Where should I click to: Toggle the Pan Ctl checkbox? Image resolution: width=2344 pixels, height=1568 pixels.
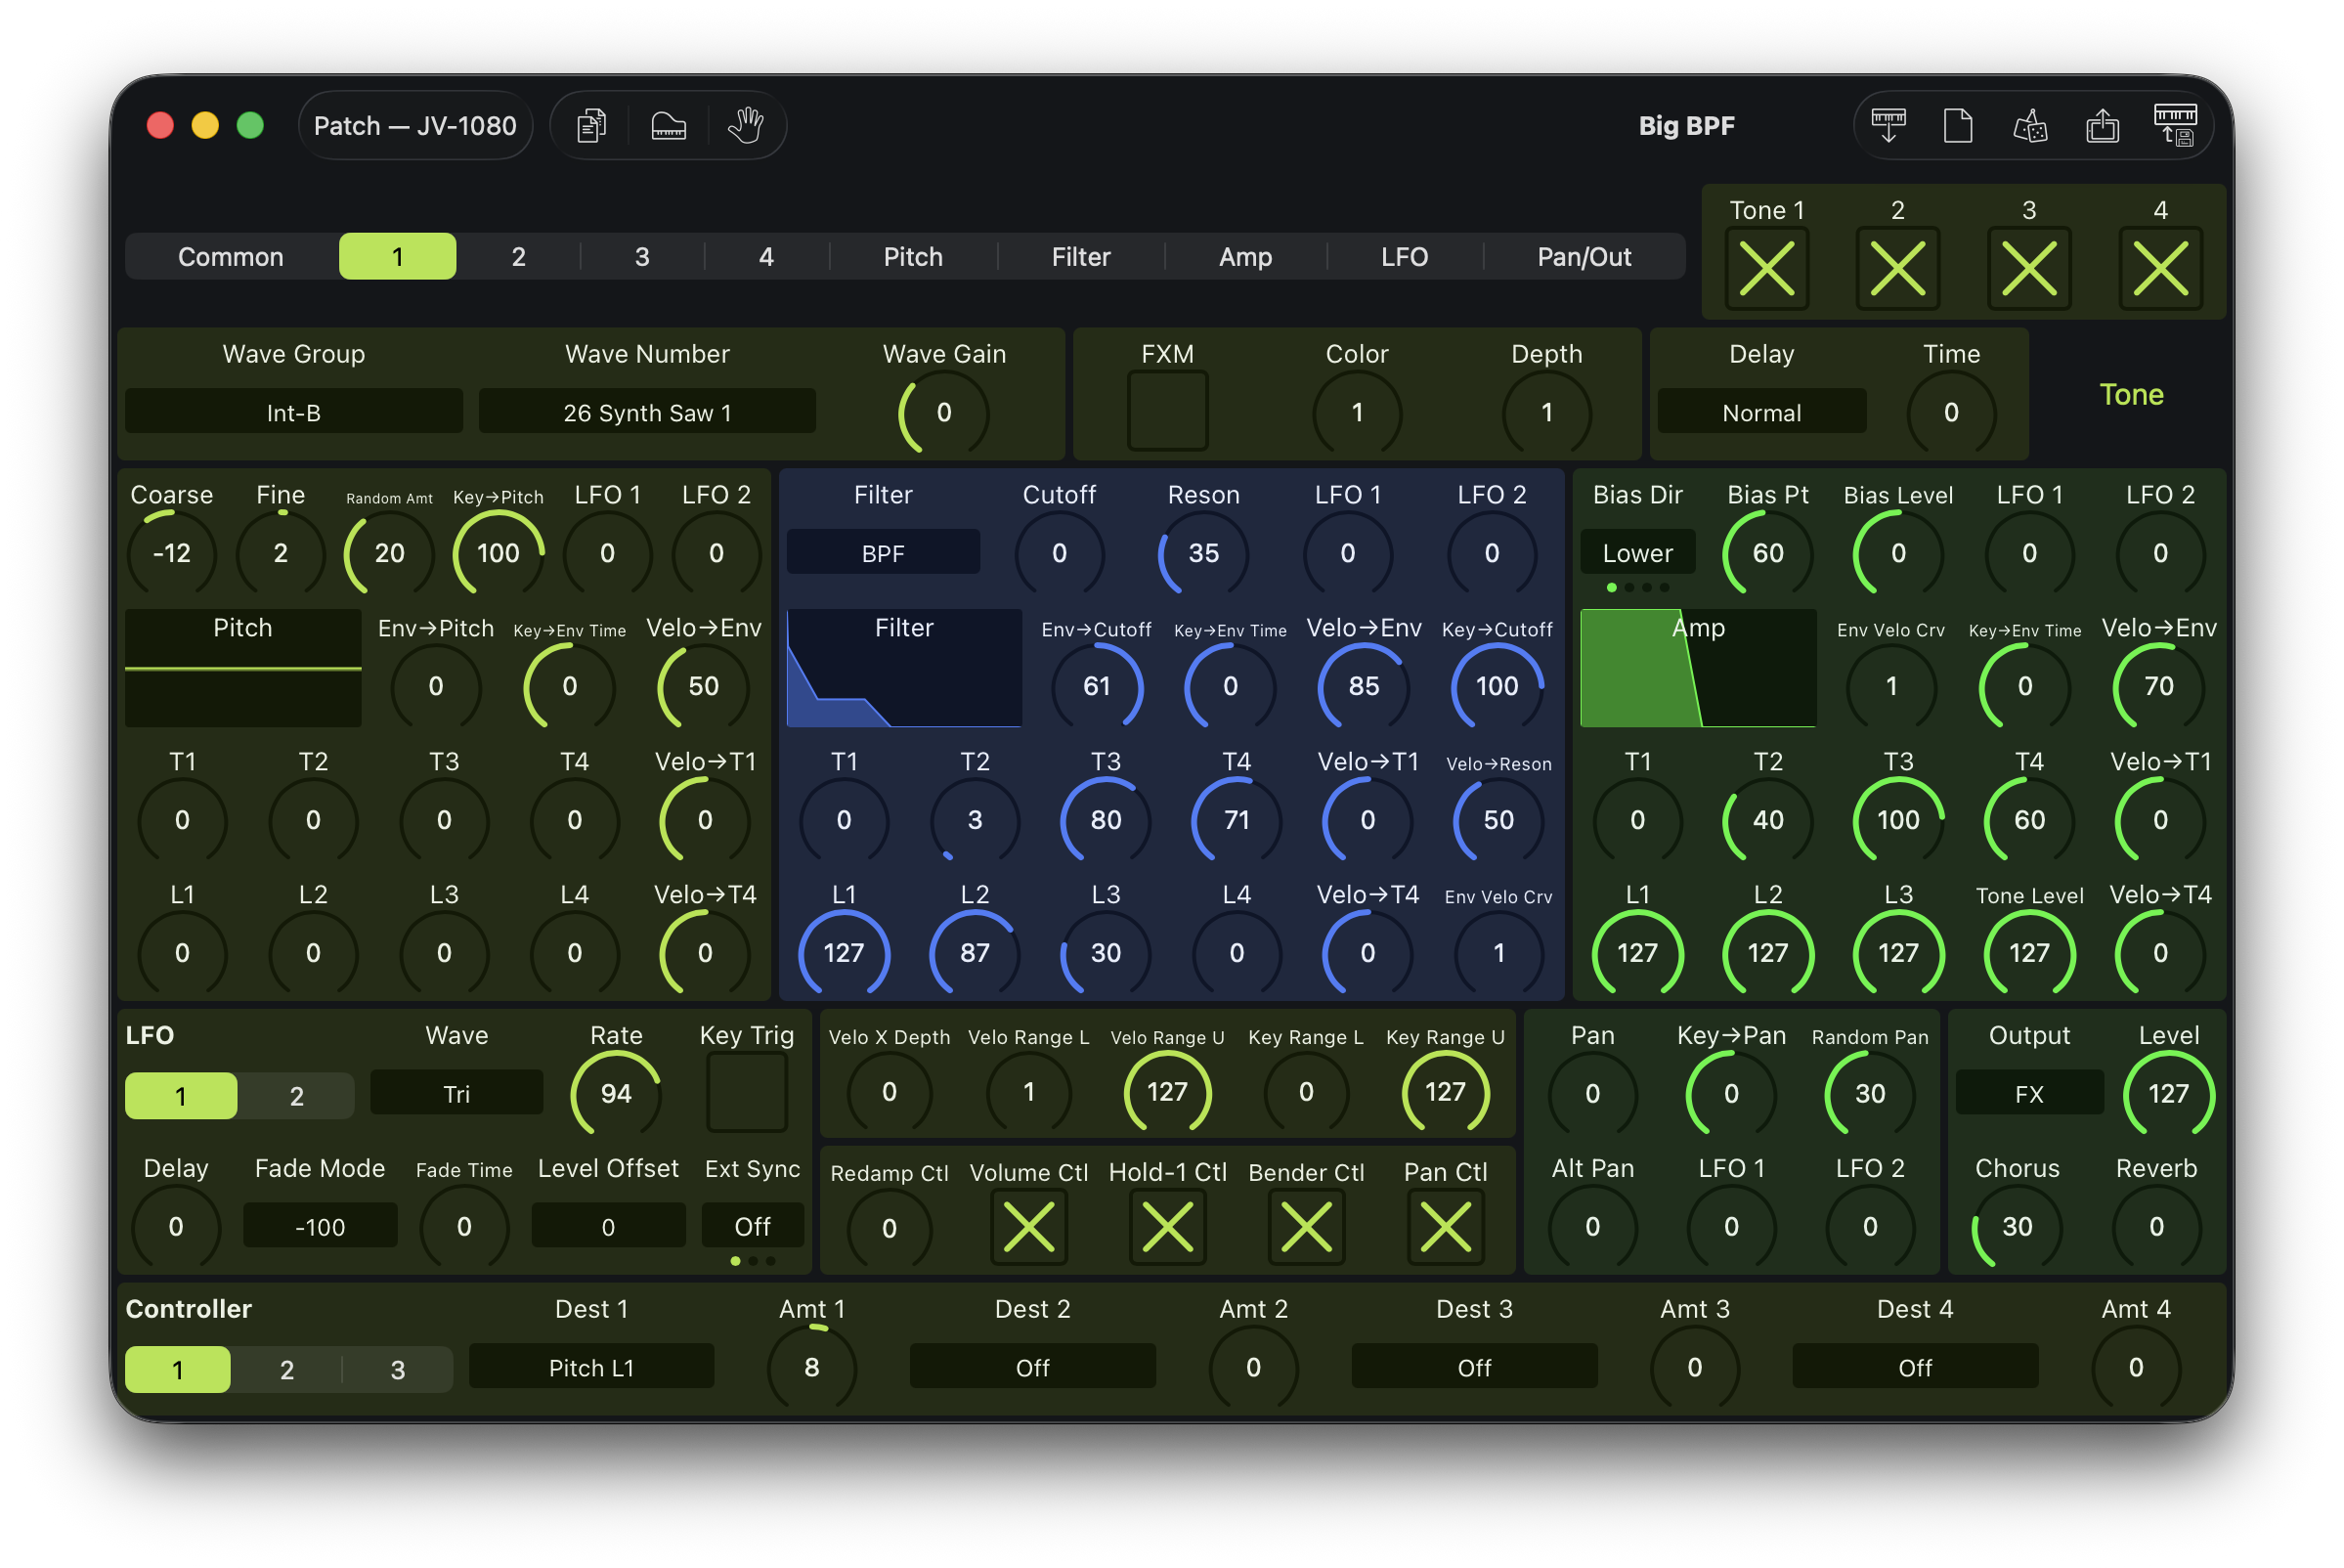[x=1445, y=1227]
